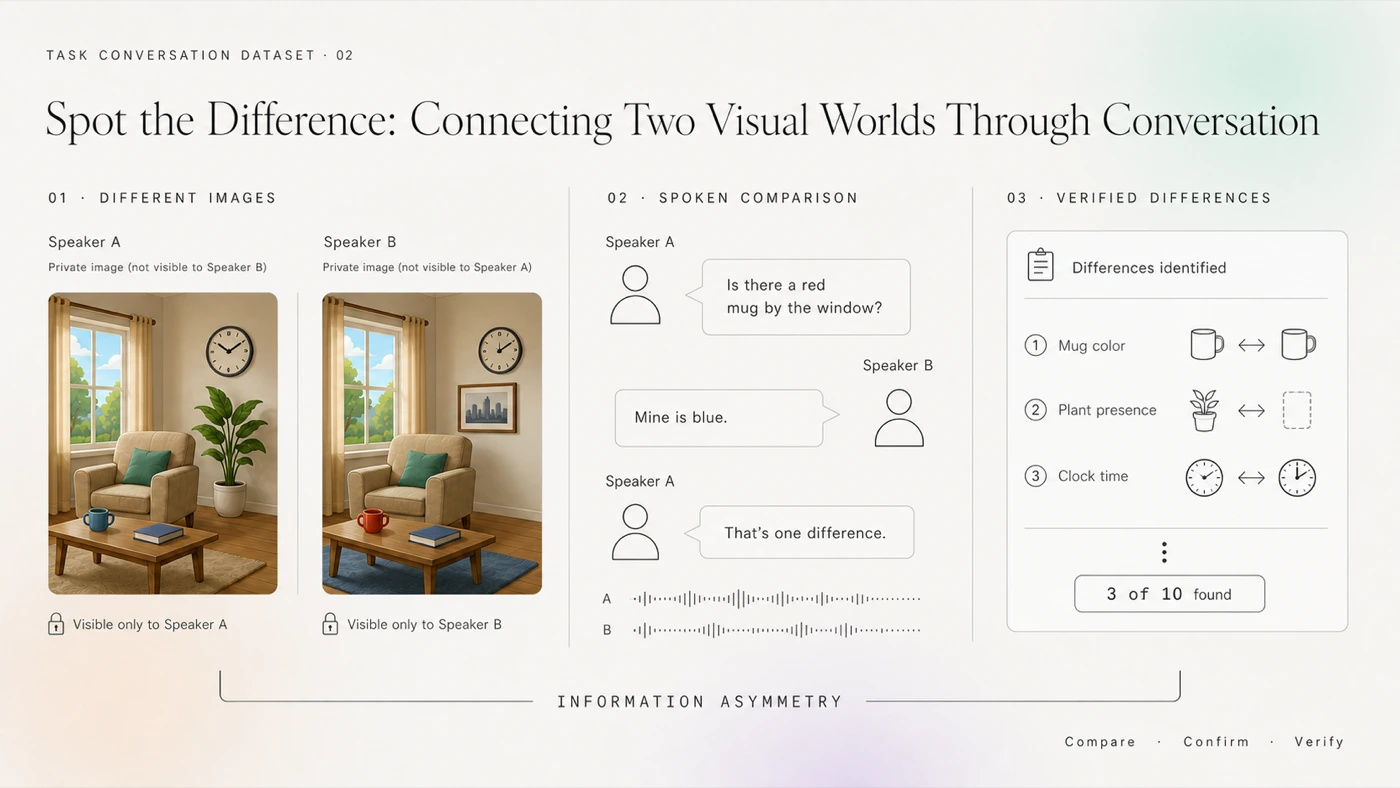This screenshot has width=1400, height=788.
Task: Click the 3 of 10 found button
Action: 1169,594
